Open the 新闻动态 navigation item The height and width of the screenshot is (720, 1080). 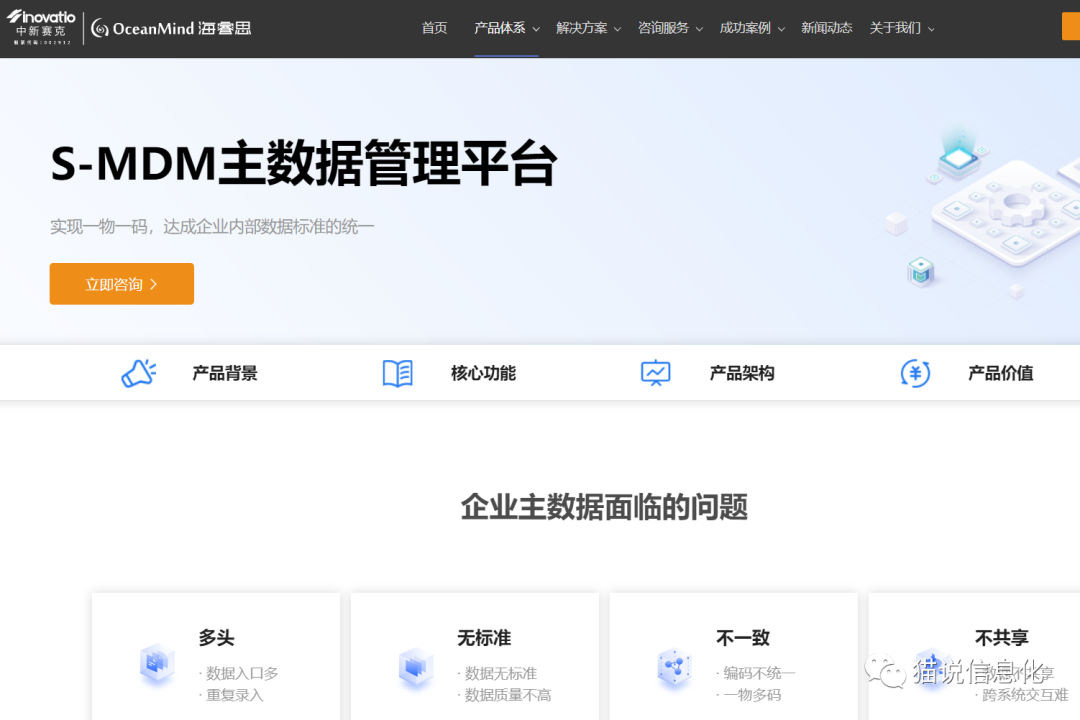[826, 28]
